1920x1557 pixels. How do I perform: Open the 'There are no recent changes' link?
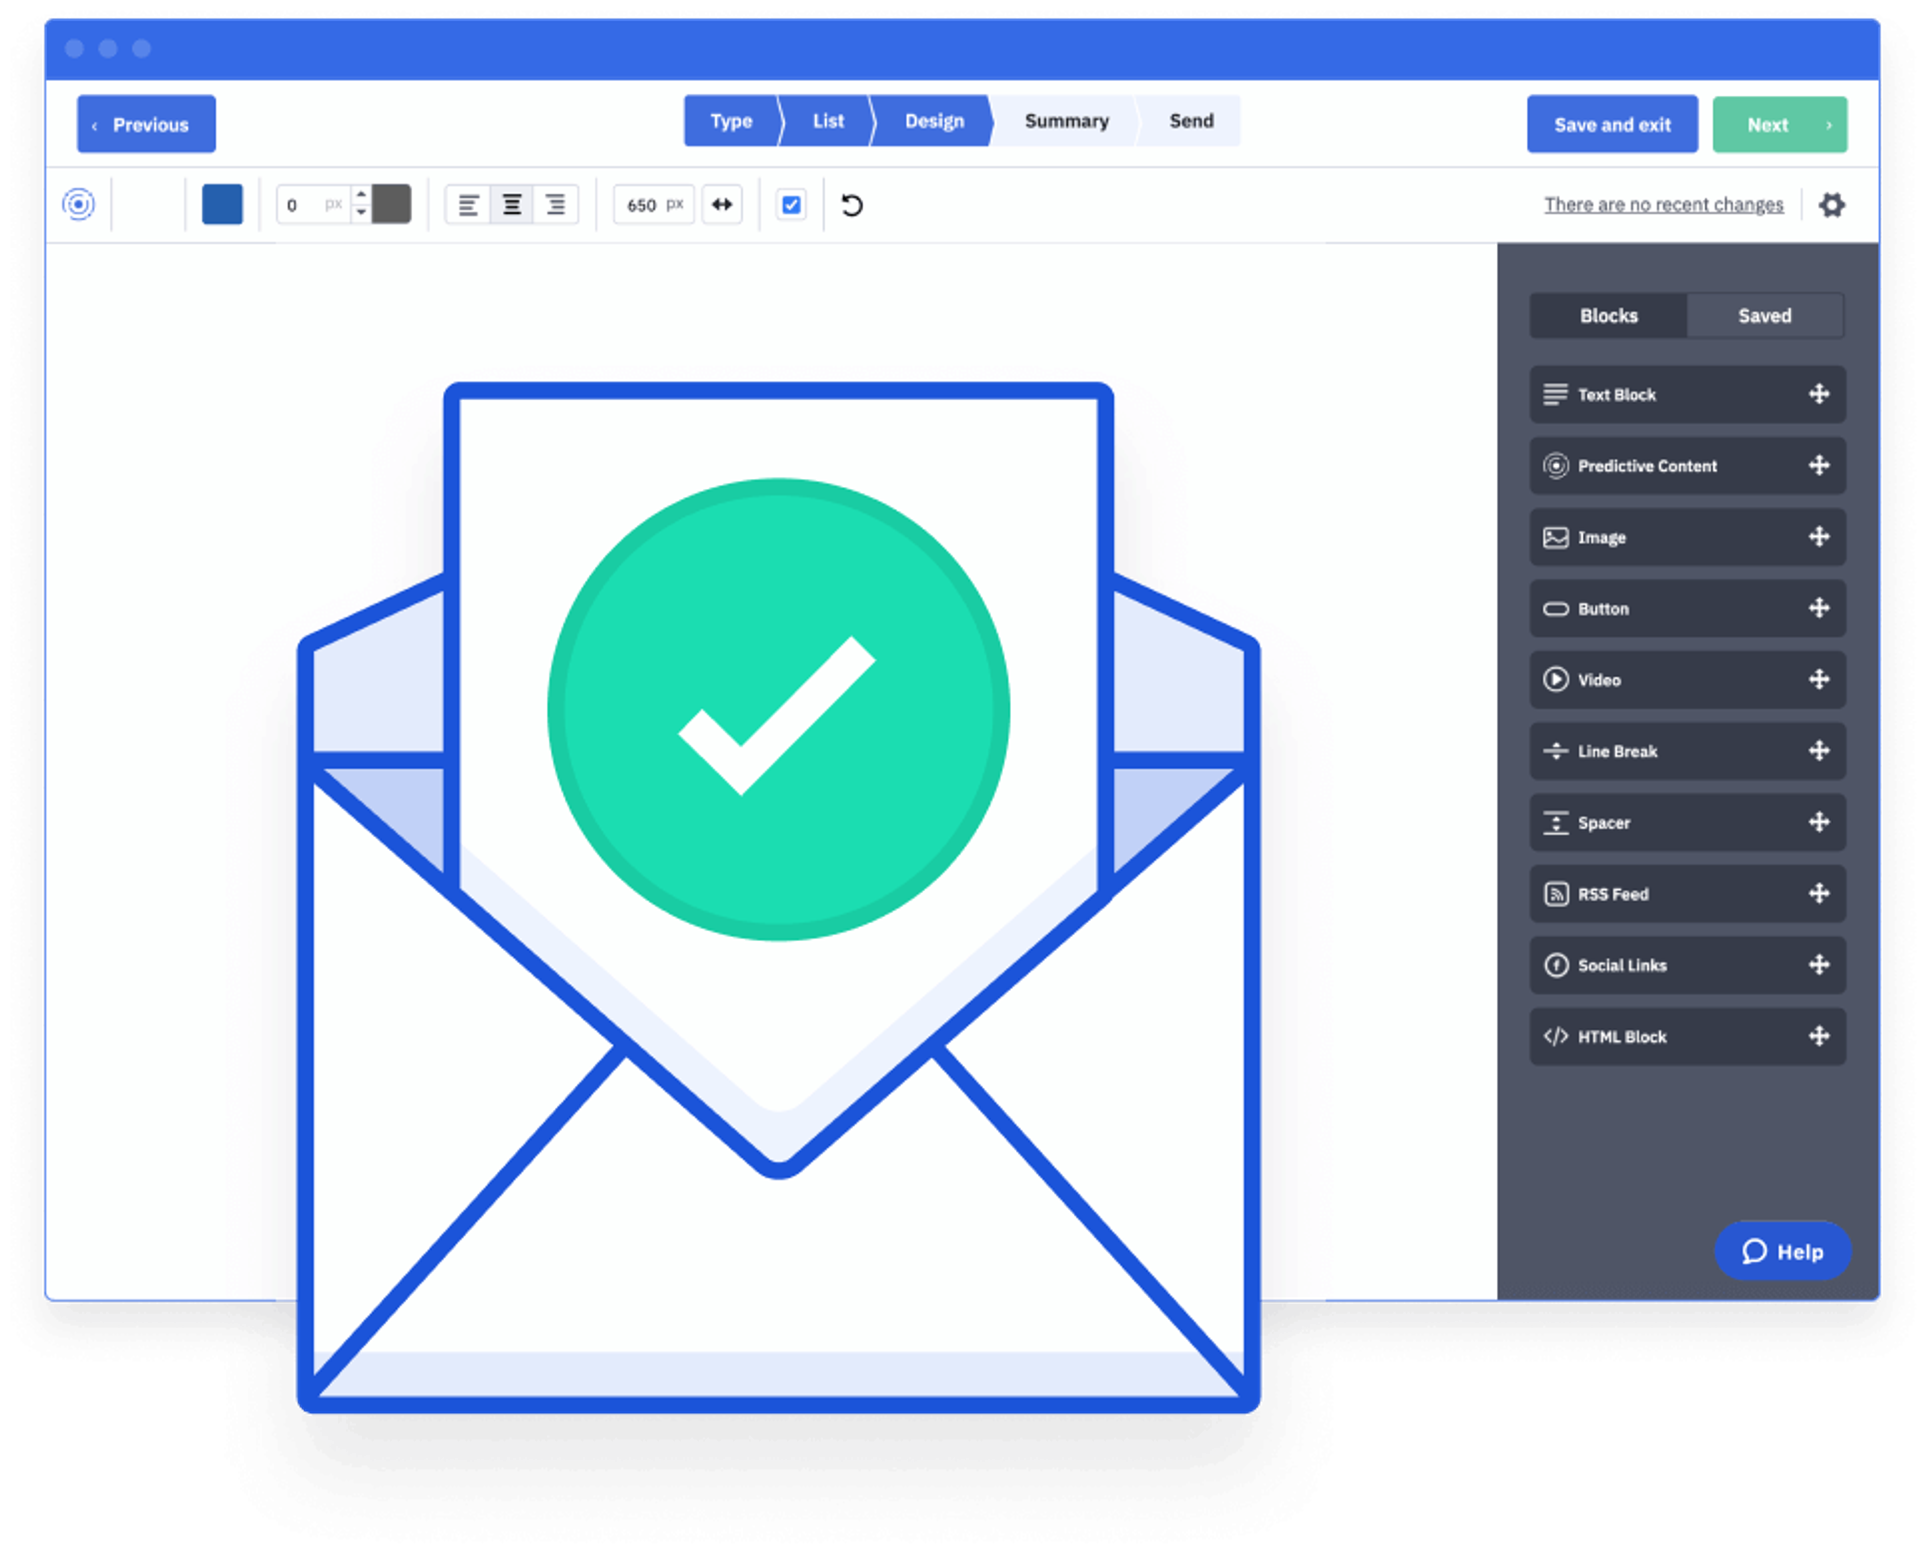(1662, 204)
